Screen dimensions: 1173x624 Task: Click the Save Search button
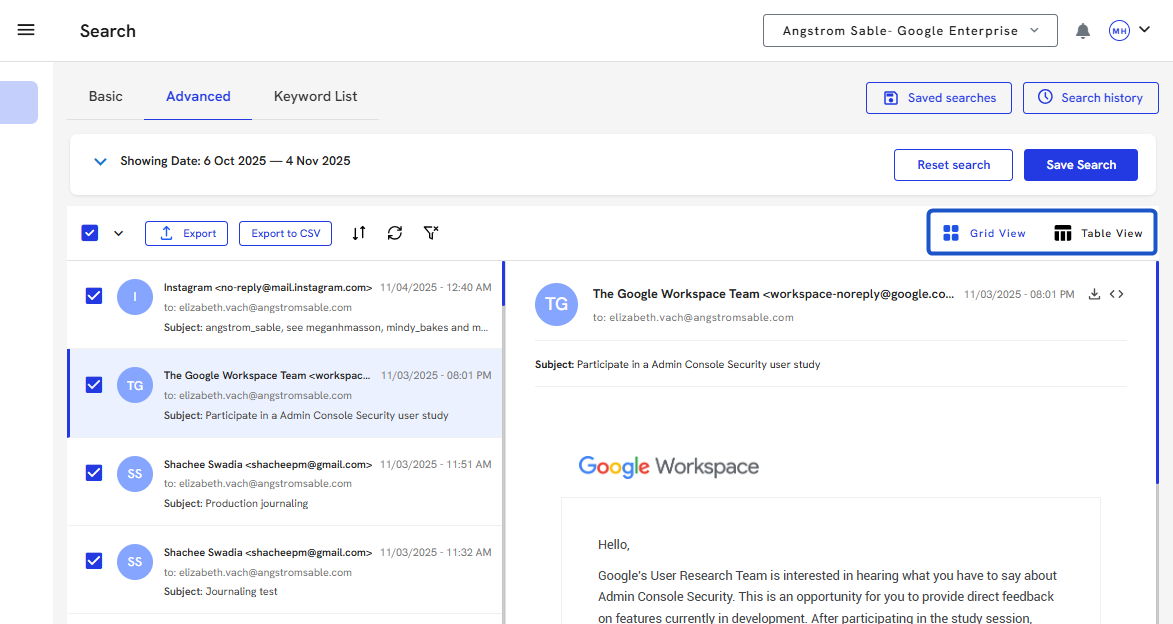click(1080, 165)
